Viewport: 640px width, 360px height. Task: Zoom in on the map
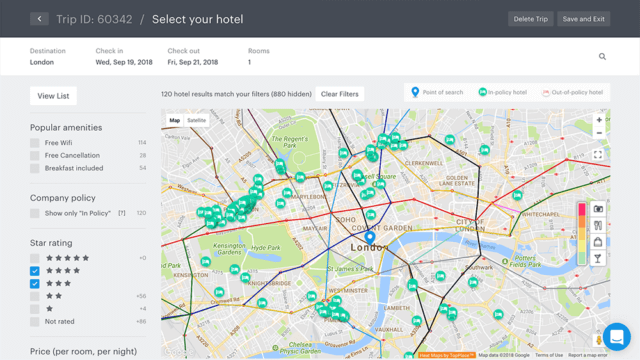(599, 120)
